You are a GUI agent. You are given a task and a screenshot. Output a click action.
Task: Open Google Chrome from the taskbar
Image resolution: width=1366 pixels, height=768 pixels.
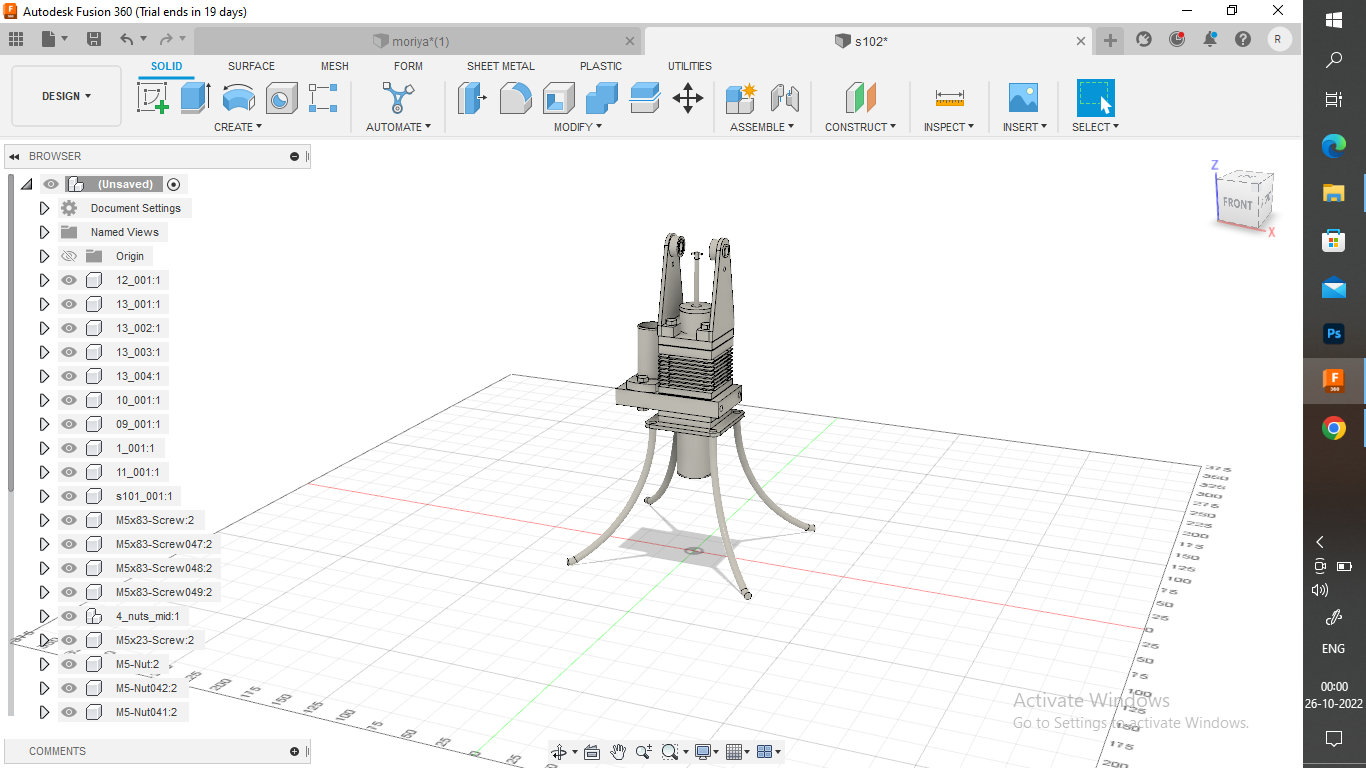1333,428
